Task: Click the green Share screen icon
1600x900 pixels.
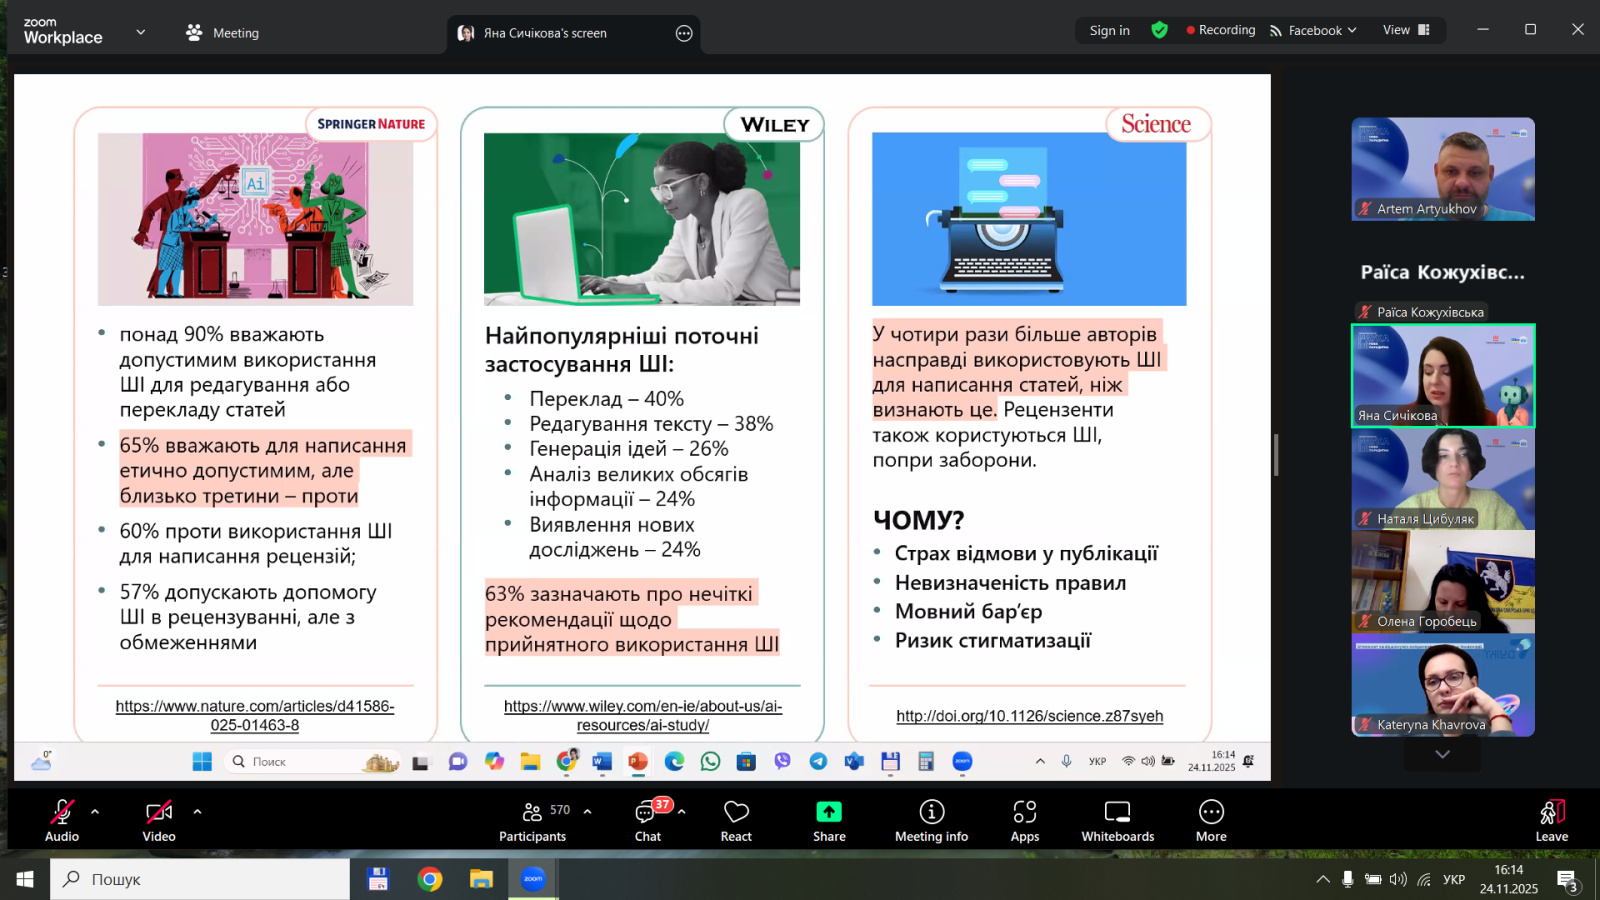Action: pos(829,812)
